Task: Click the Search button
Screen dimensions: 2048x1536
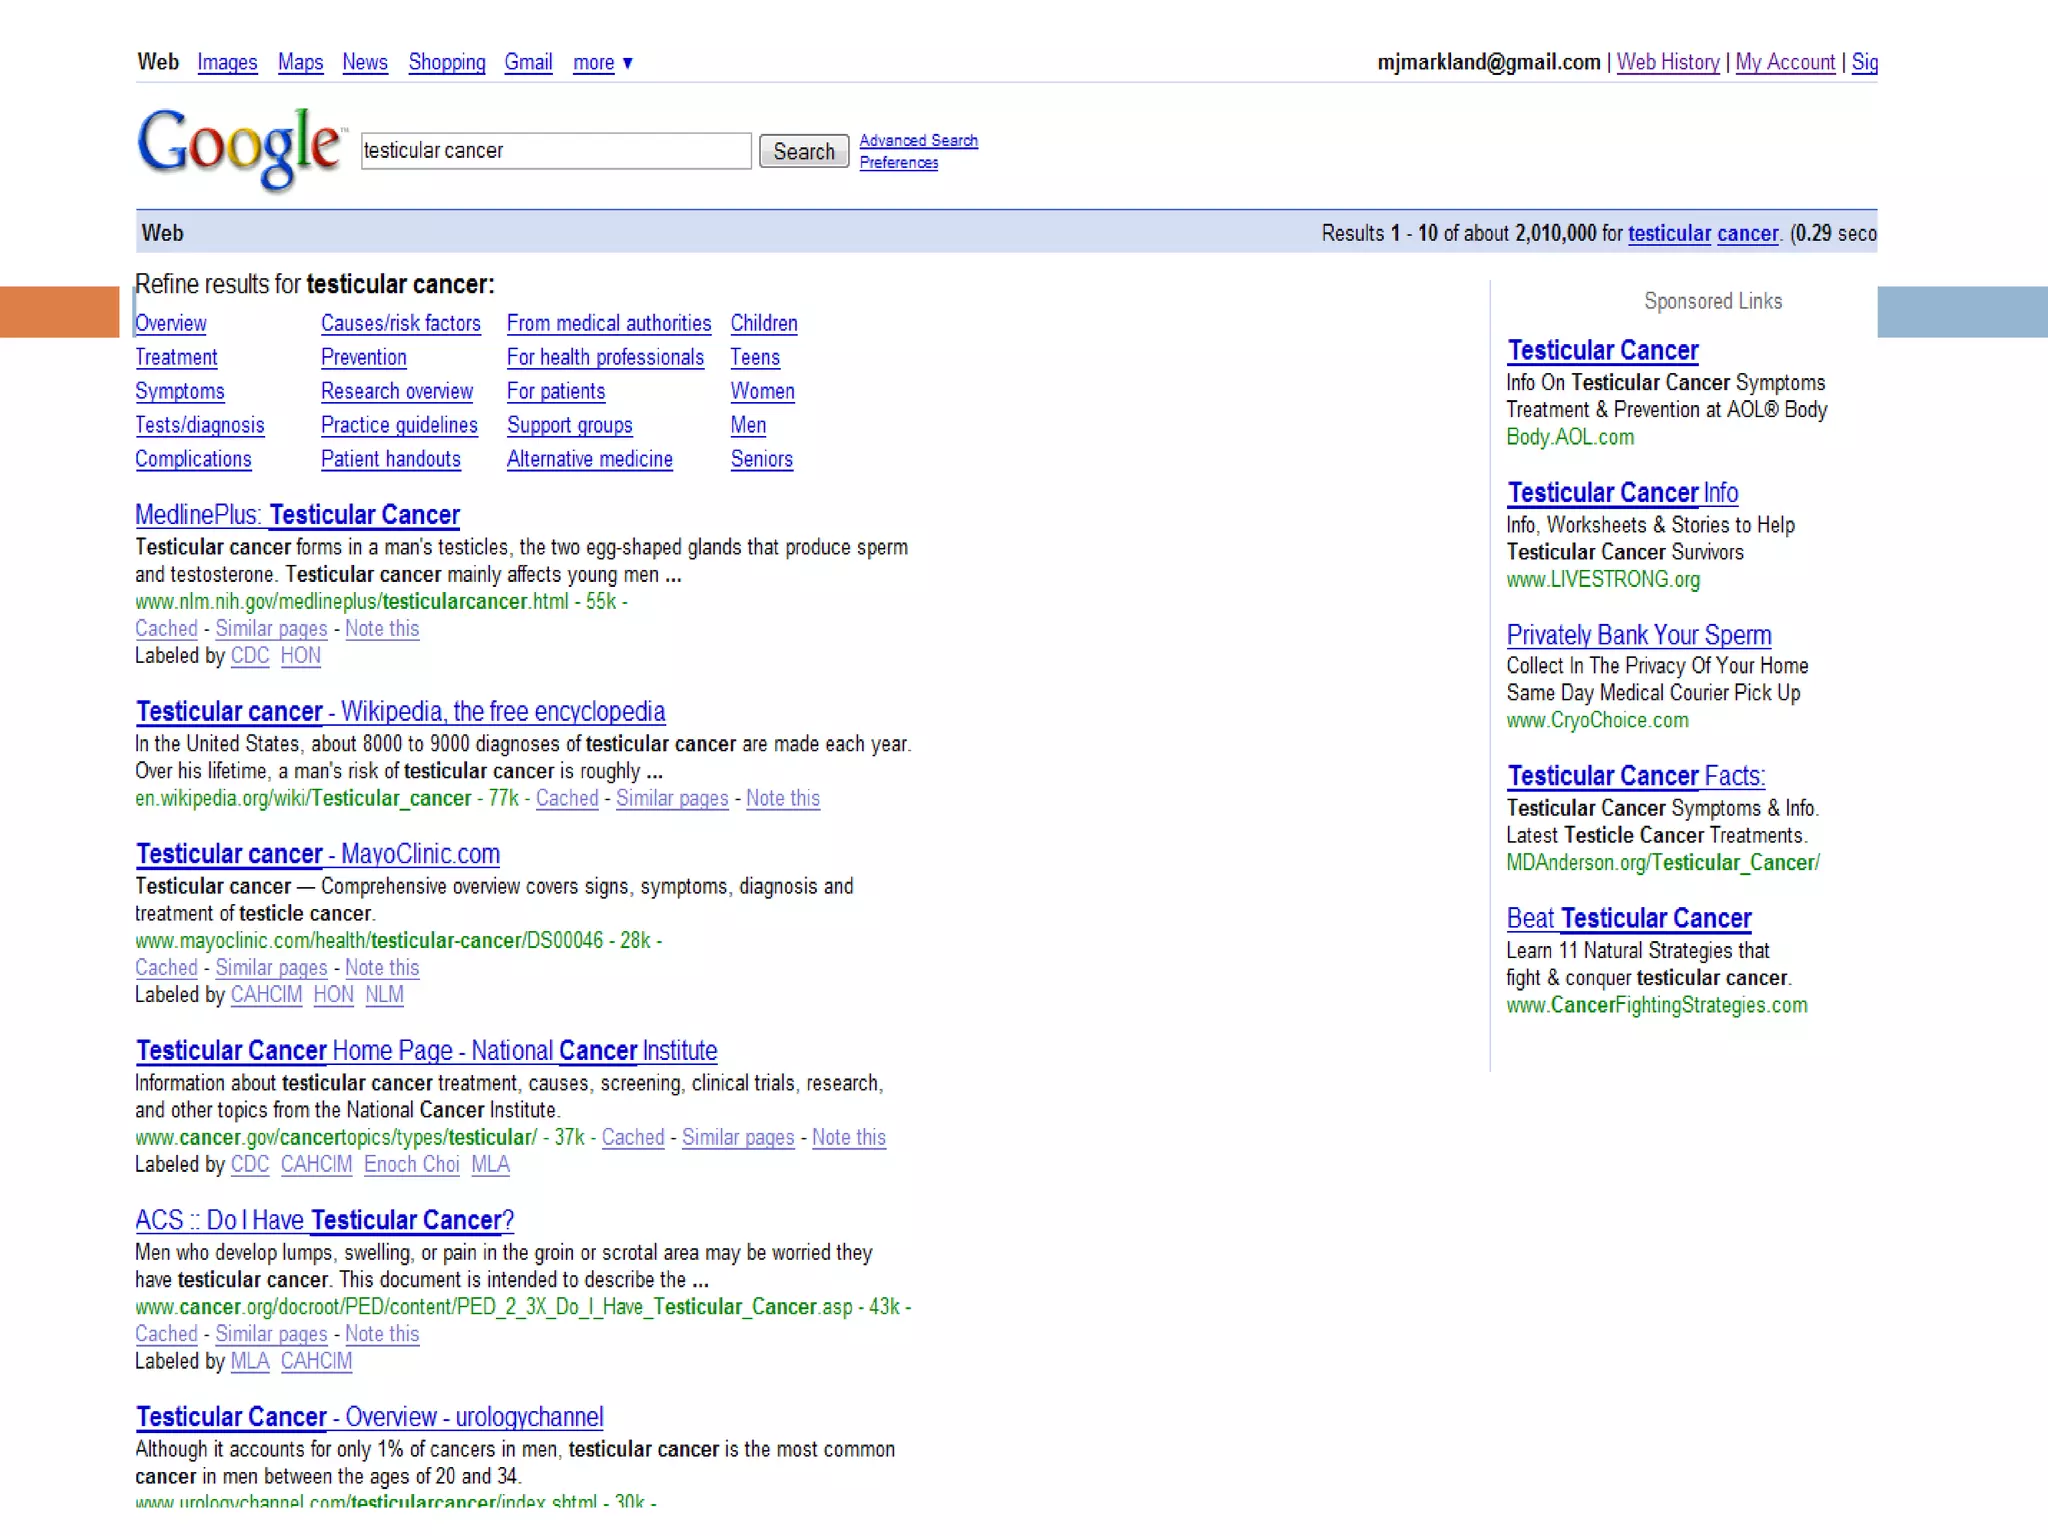Action: (x=803, y=151)
